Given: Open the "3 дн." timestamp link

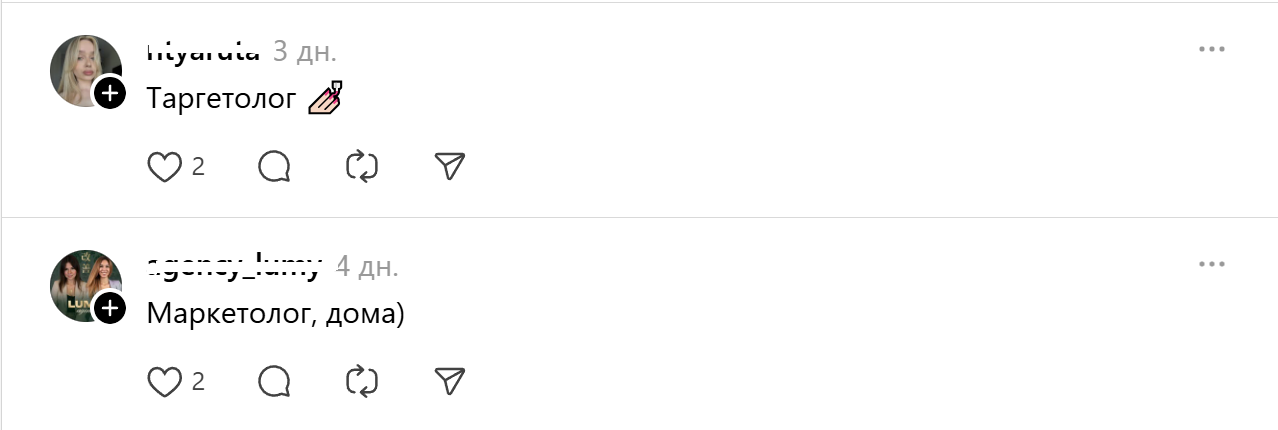Looking at the screenshot, I should [x=304, y=51].
